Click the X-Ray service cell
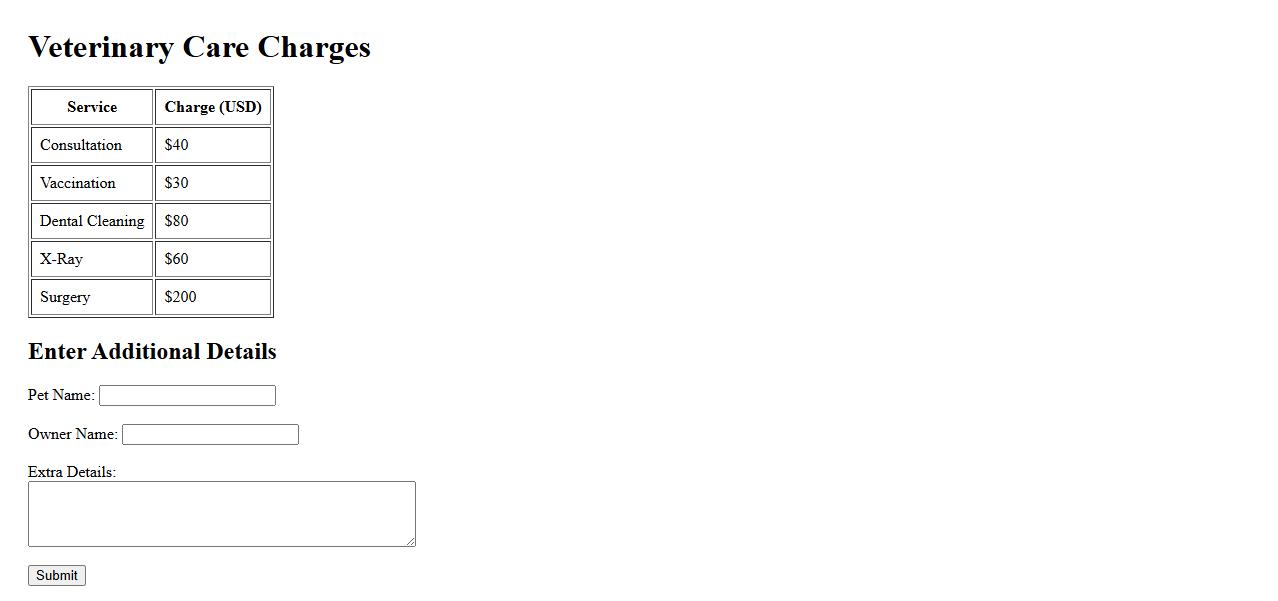 (x=62, y=259)
